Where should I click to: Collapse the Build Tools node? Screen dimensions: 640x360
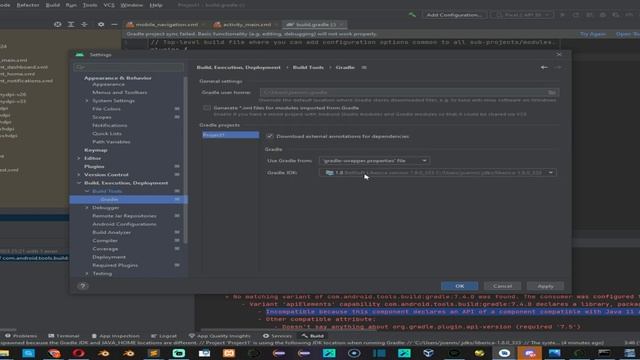pos(87,191)
